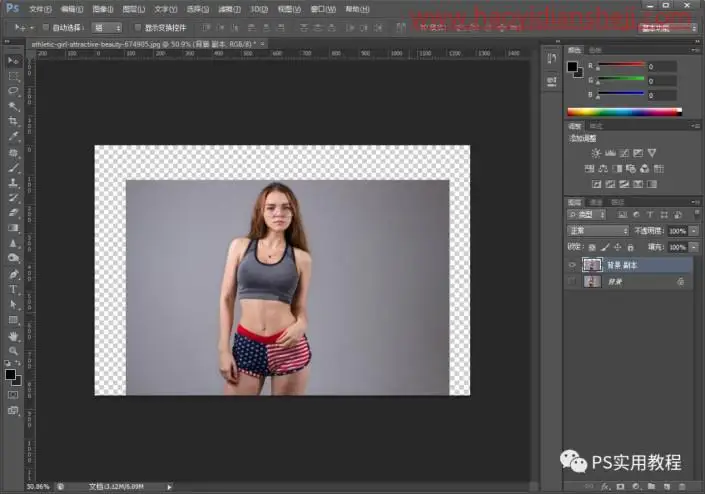This screenshot has width=705, height=494.
Task: Select the Horizontal Type tool
Action: (13, 289)
